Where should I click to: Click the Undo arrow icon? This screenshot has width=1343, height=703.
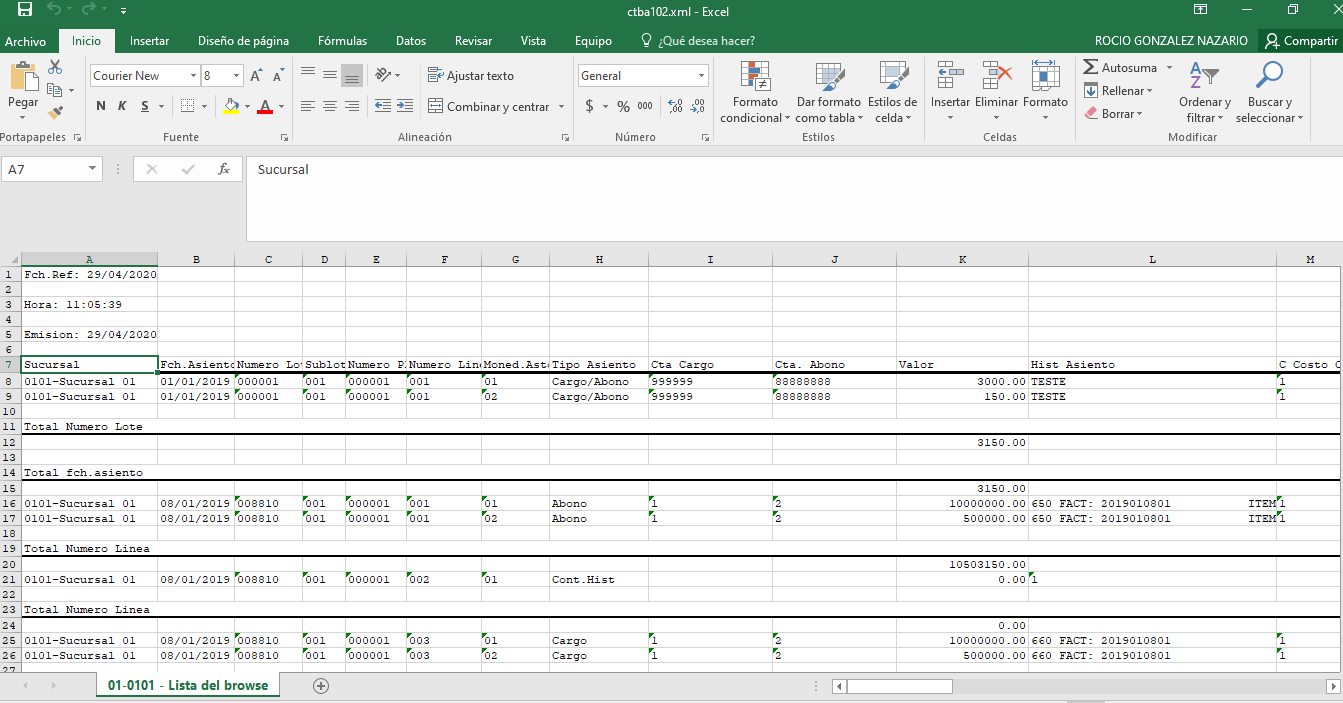pos(56,10)
